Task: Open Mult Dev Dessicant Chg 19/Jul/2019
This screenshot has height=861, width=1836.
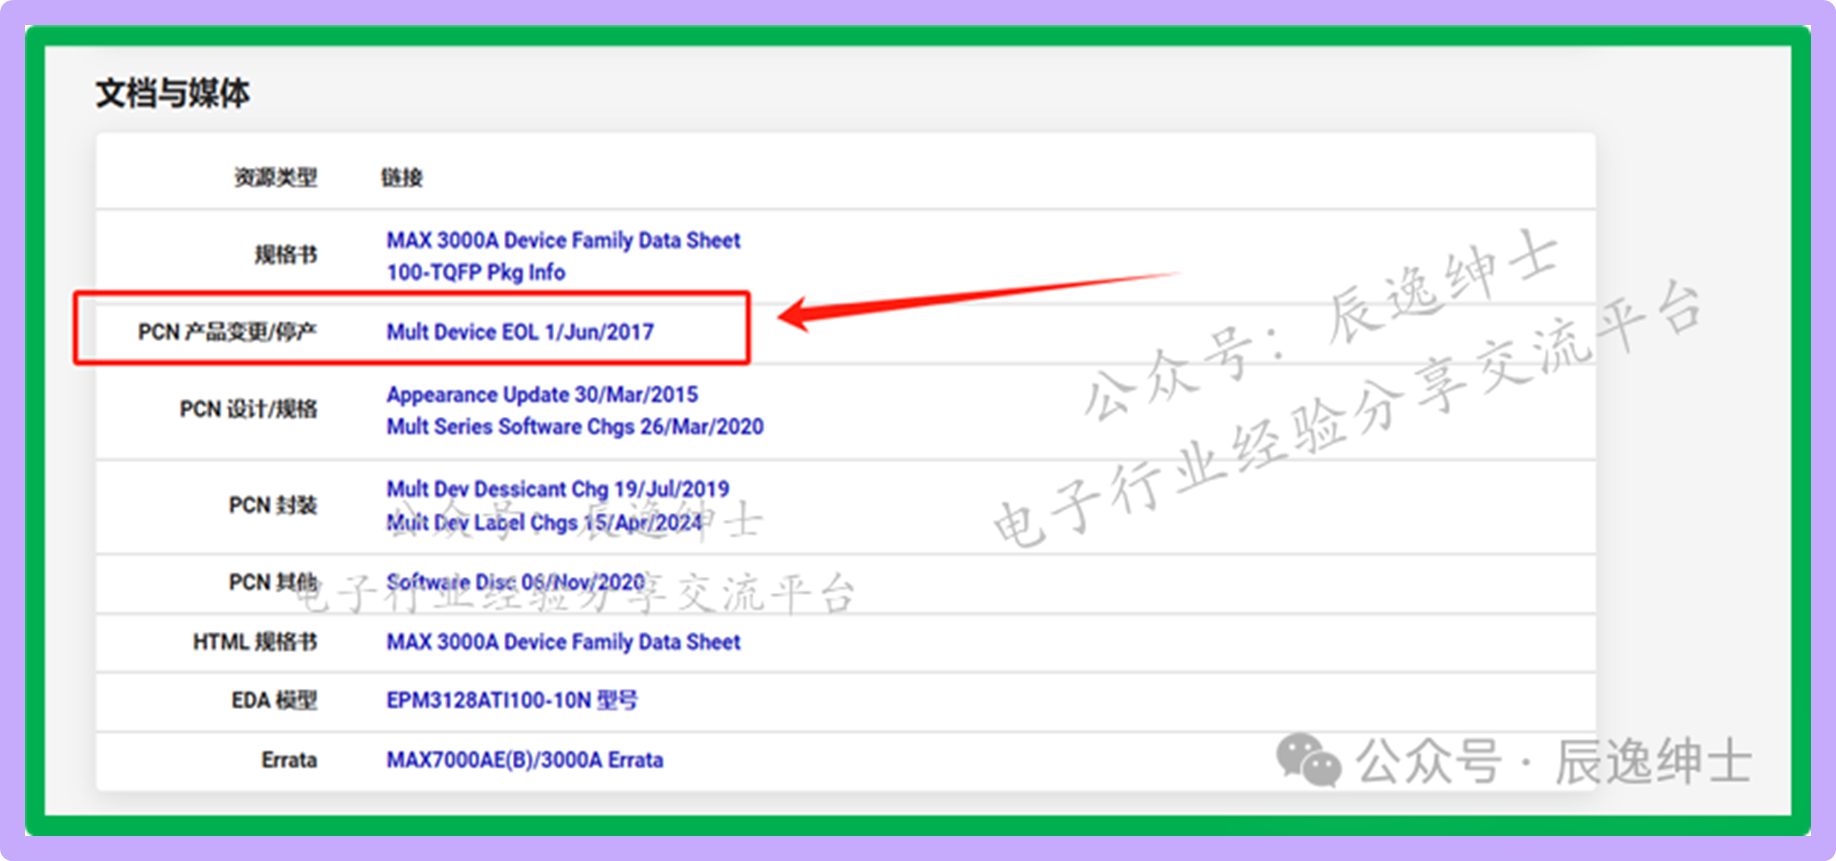Action: point(558,489)
